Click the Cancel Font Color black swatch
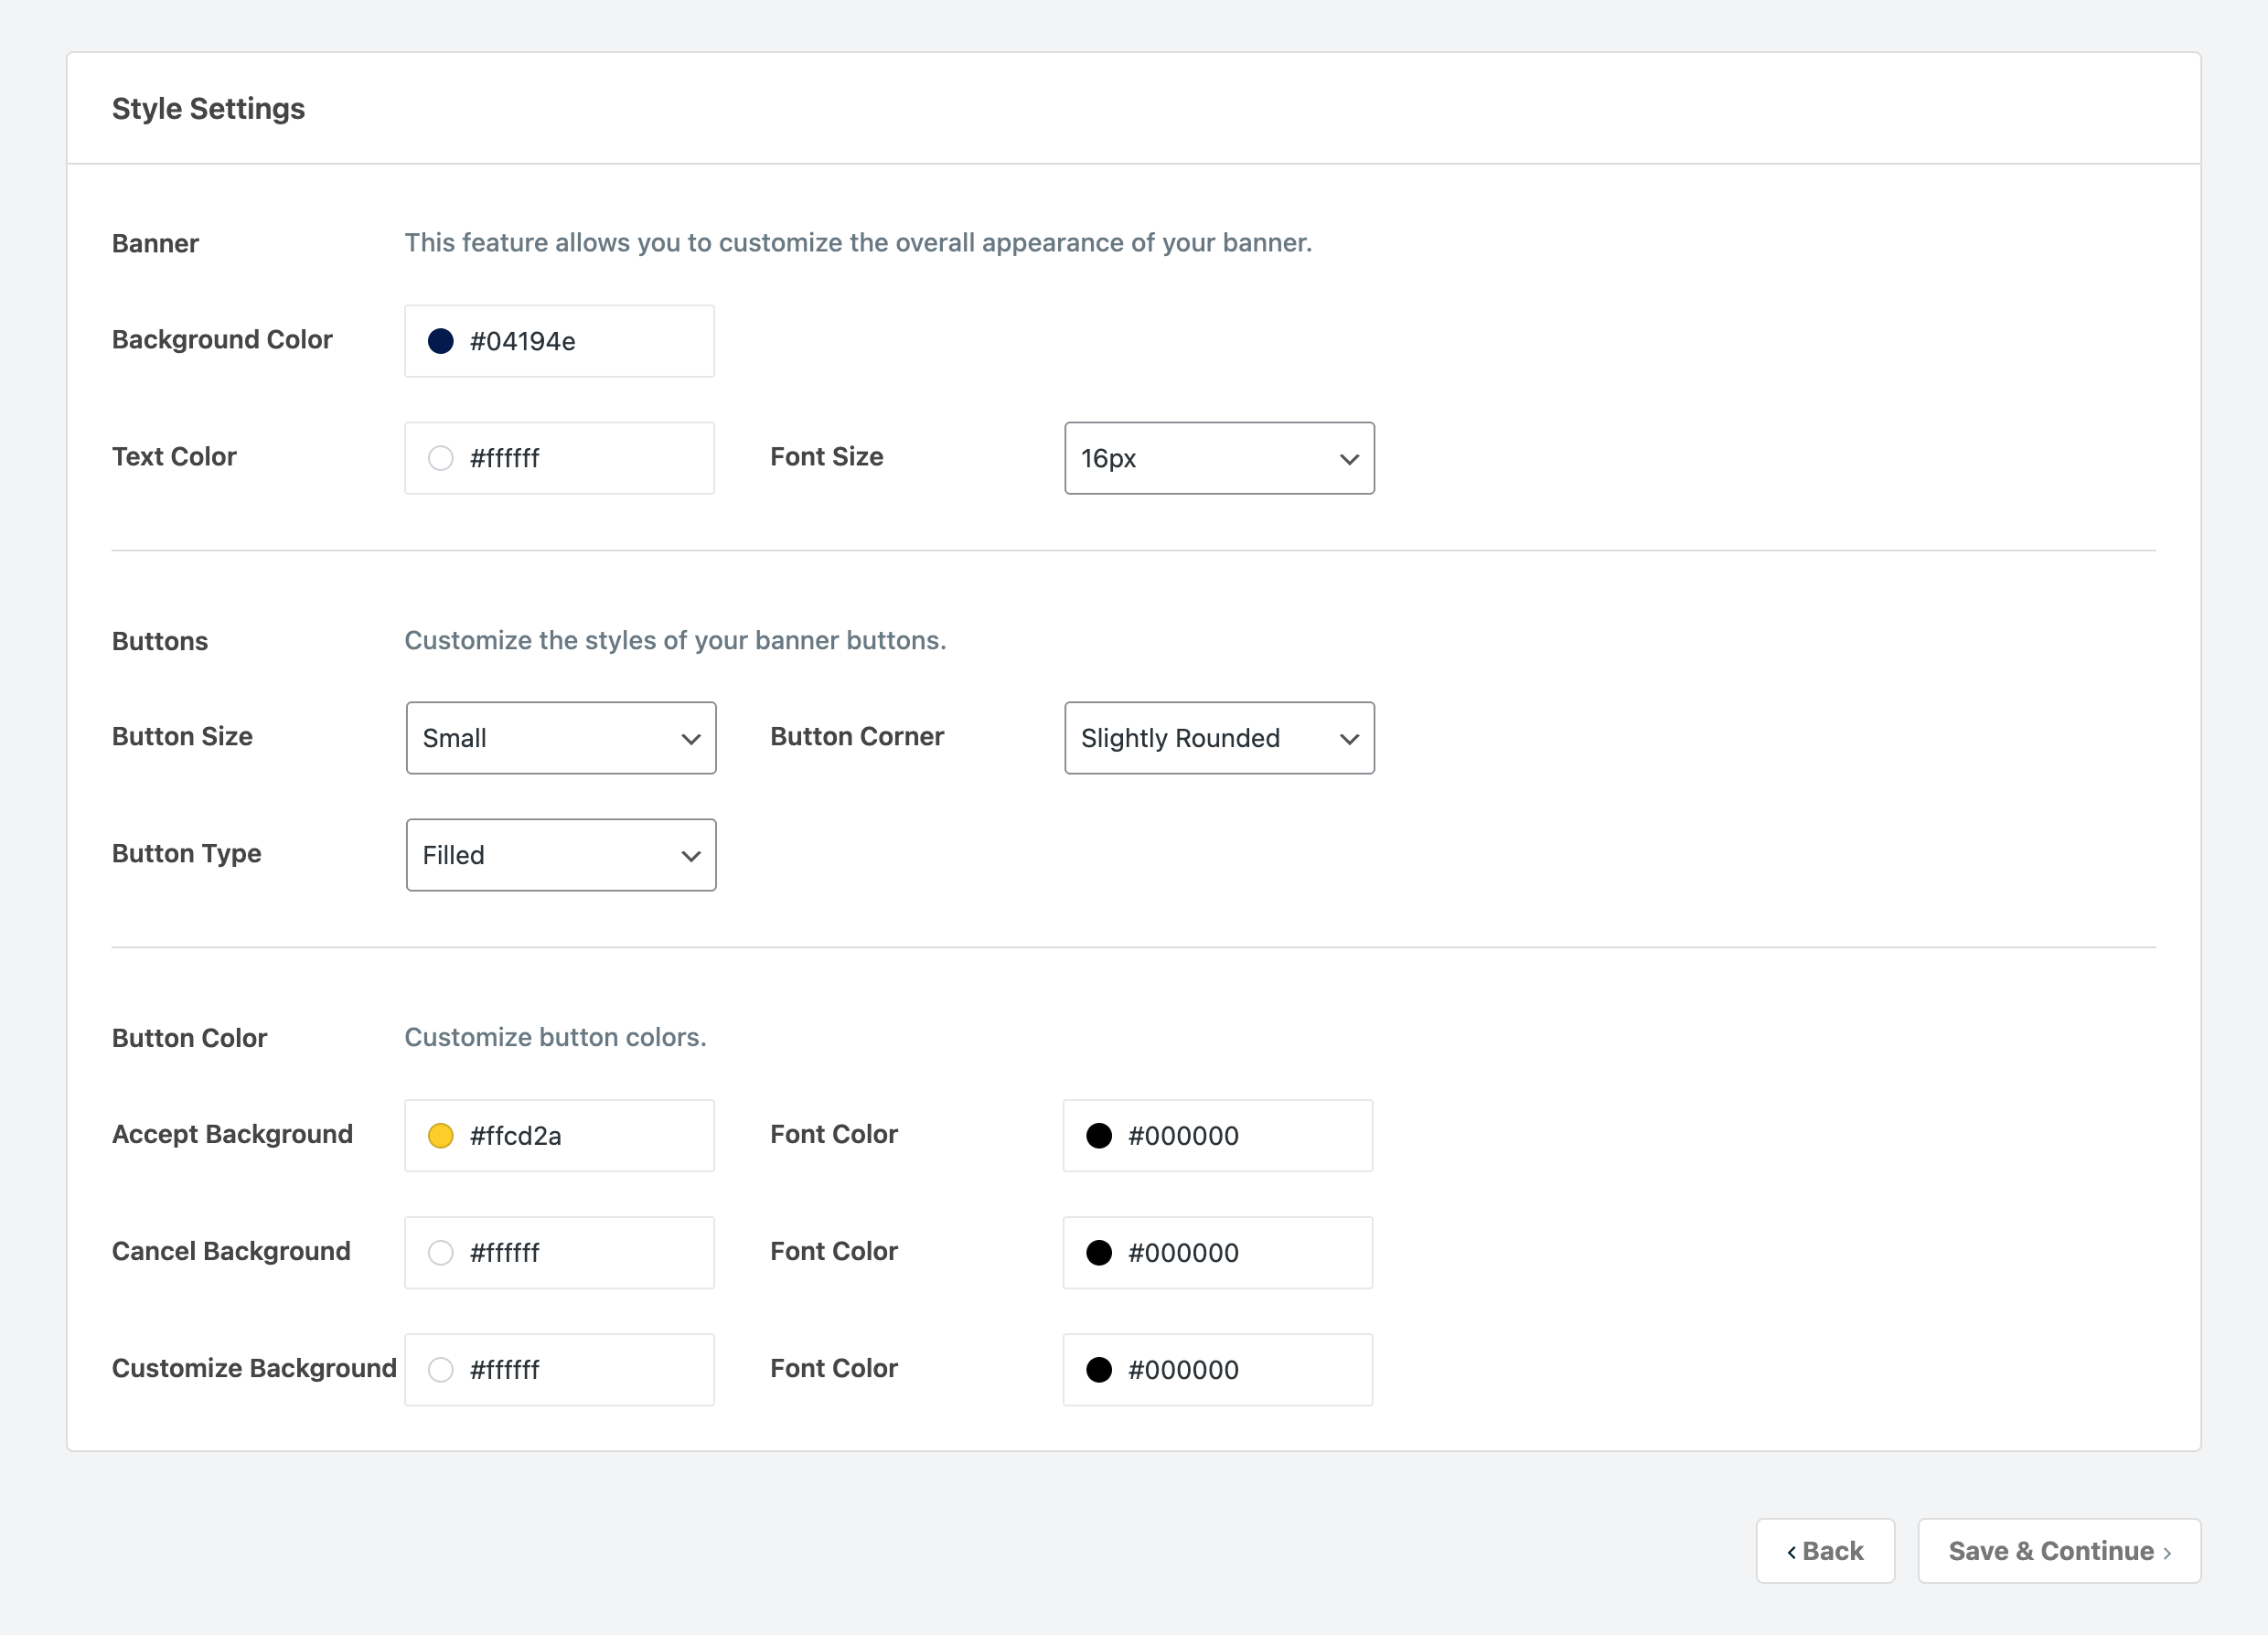The width and height of the screenshot is (2268, 1635). point(1098,1252)
